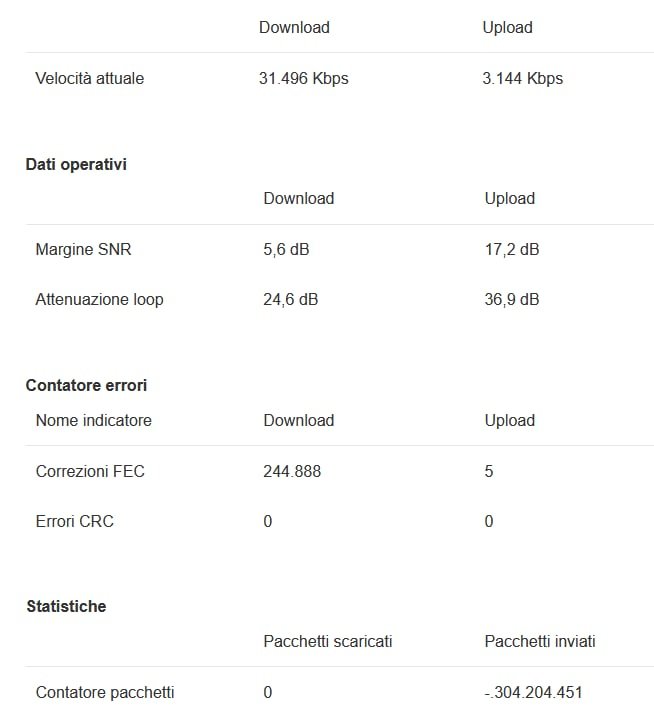Select the download speed 31.496 Kbps value
The image size is (654, 721).
[x=304, y=78]
